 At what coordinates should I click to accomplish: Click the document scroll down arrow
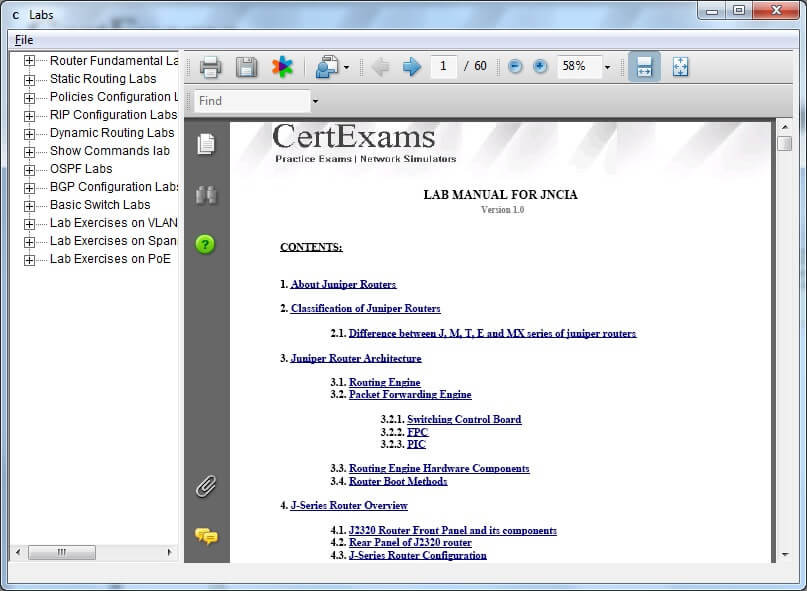(784, 554)
